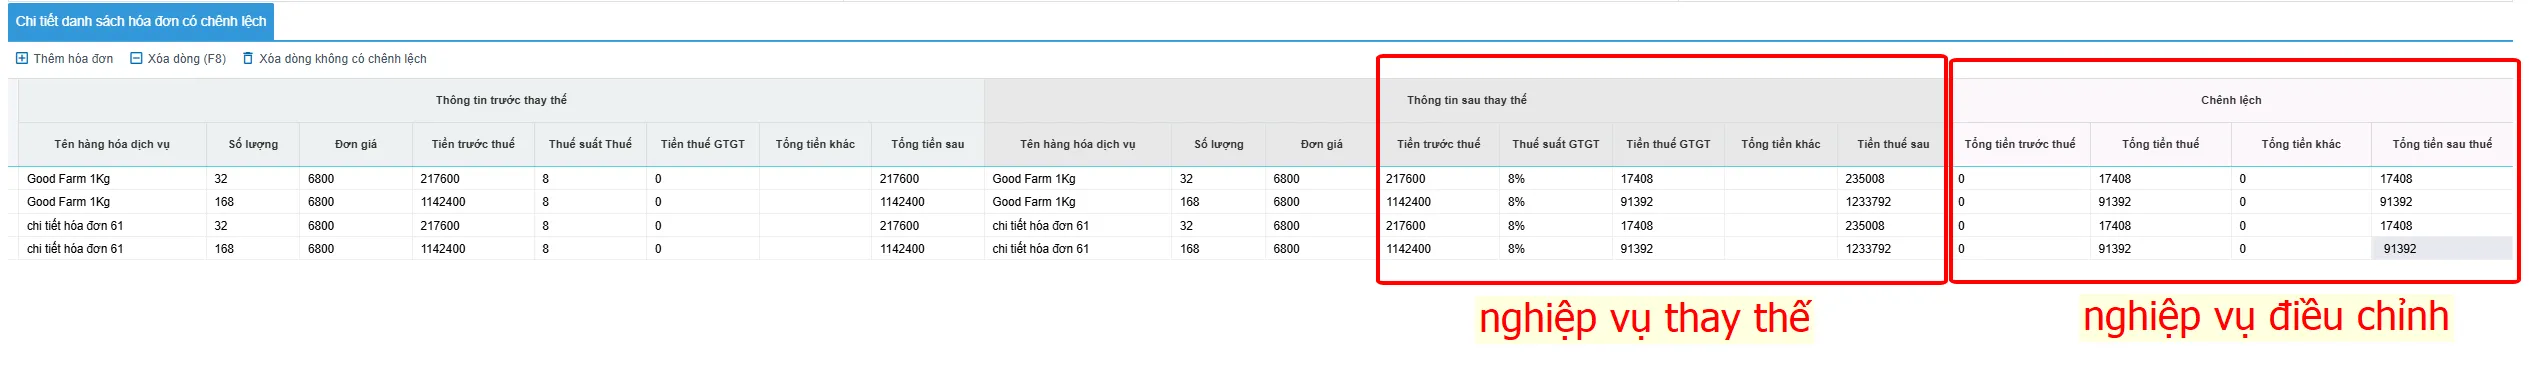Screen dimensions: 2530x375
Task: Click the Tổng tiền trước thuế column header
Action: [2020, 144]
